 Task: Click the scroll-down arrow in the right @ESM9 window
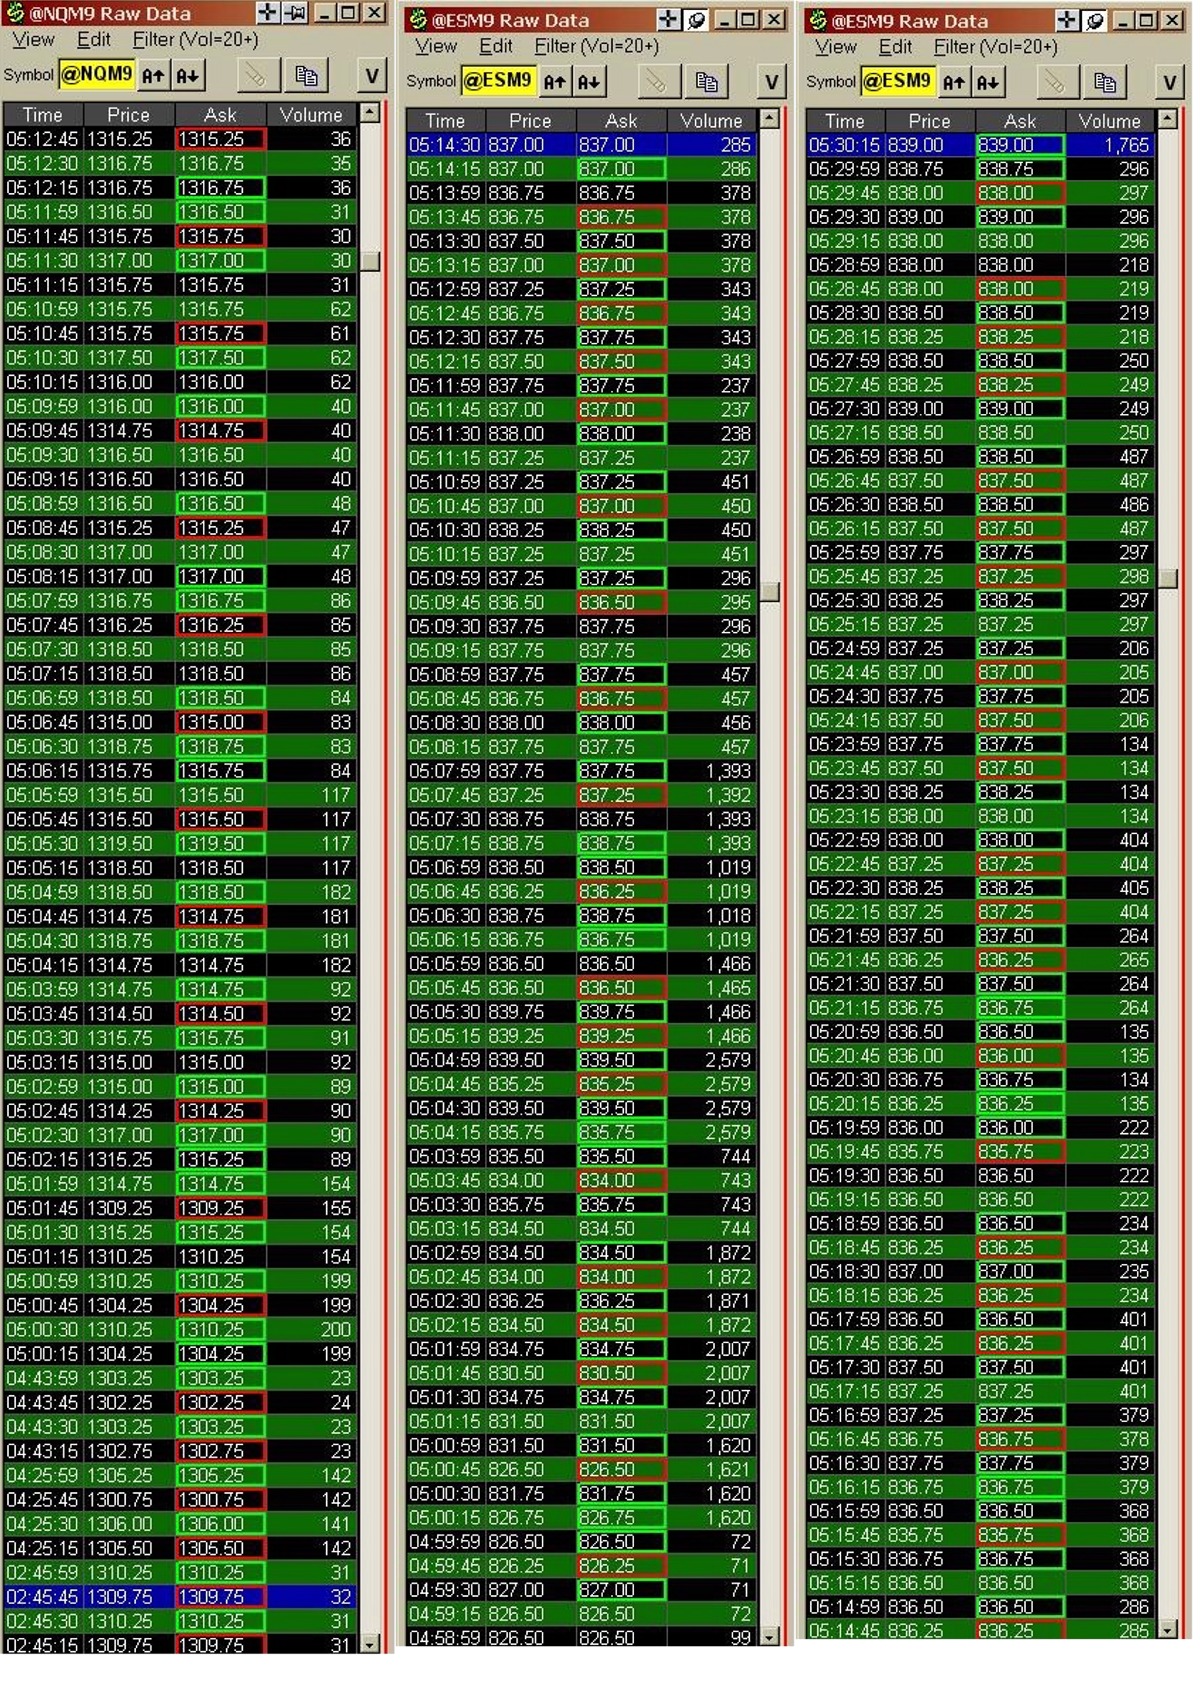pyautogui.click(x=1168, y=1629)
